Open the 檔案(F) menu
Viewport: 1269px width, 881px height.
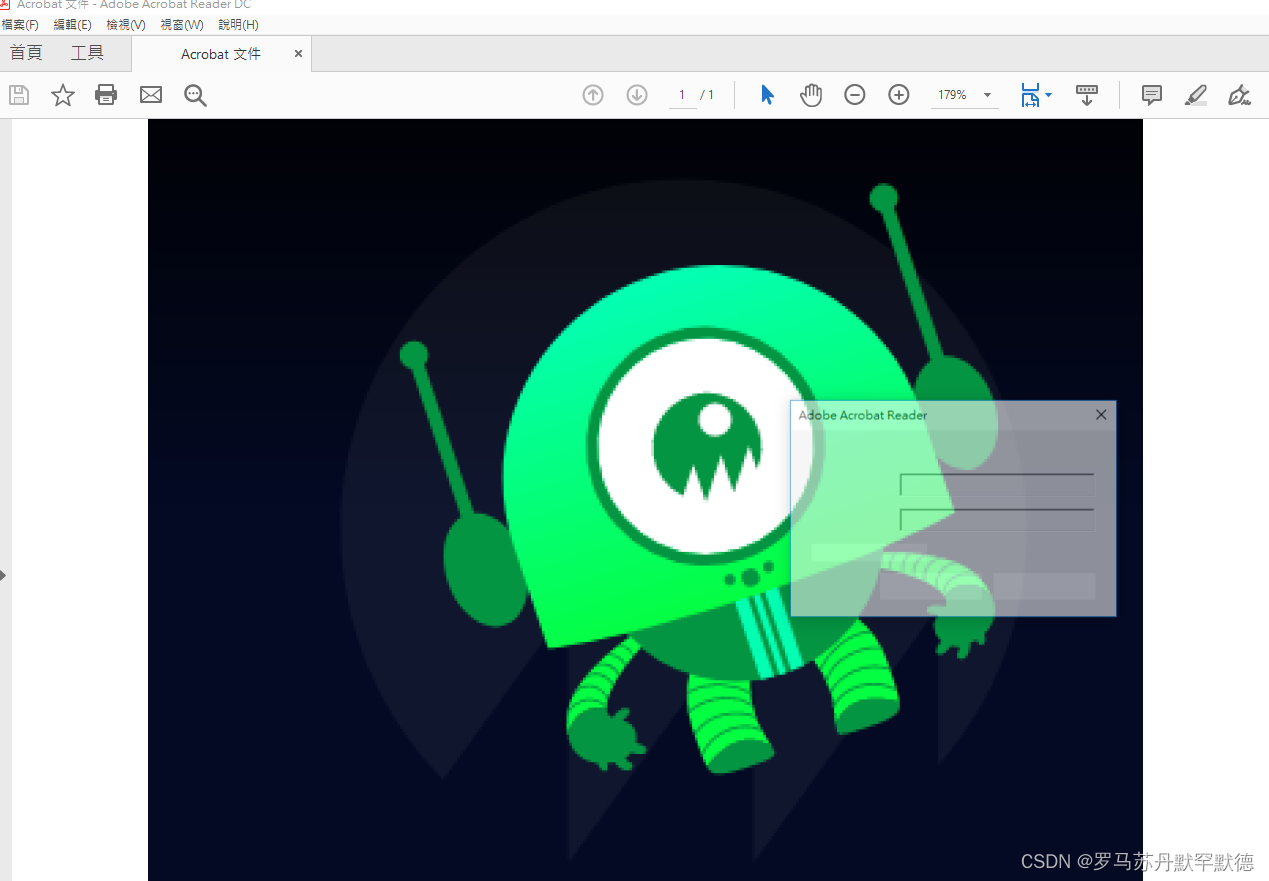pos(21,25)
